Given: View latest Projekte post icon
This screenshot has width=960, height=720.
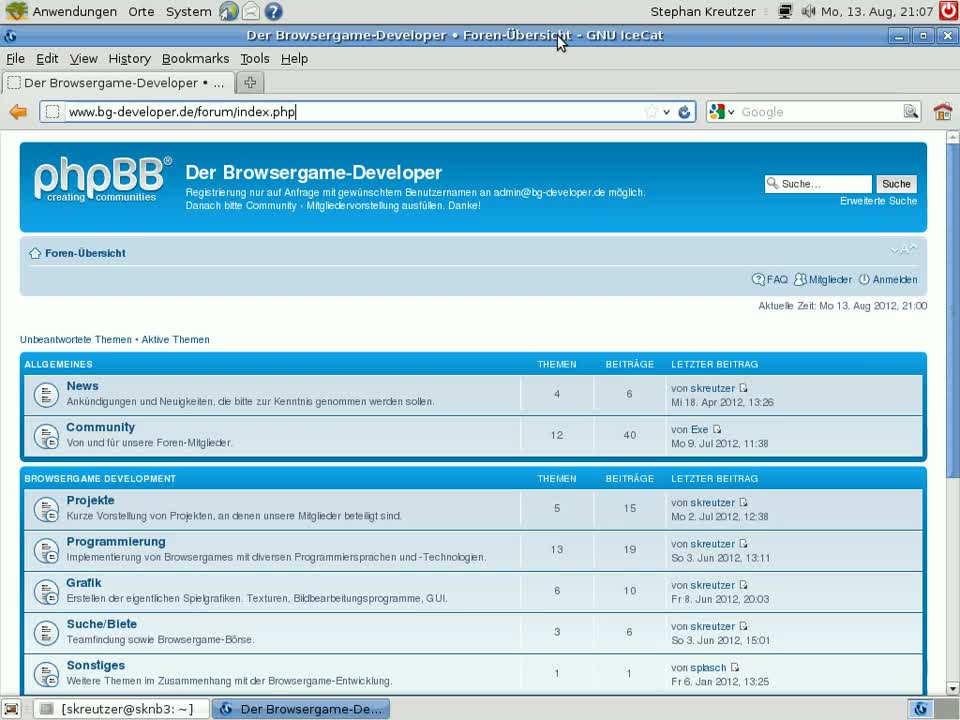Looking at the screenshot, I should pyautogui.click(x=743, y=503).
